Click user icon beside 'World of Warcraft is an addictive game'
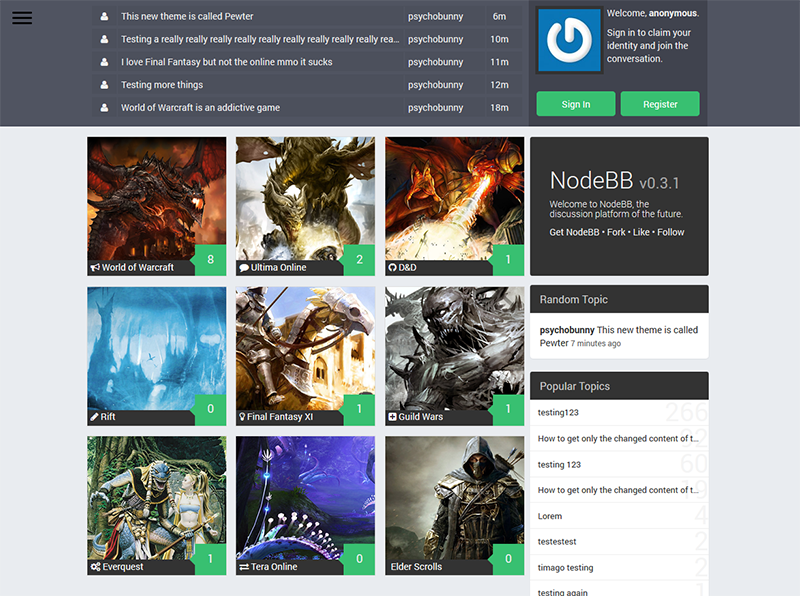This screenshot has width=800, height=596. (x=104, y=108)
